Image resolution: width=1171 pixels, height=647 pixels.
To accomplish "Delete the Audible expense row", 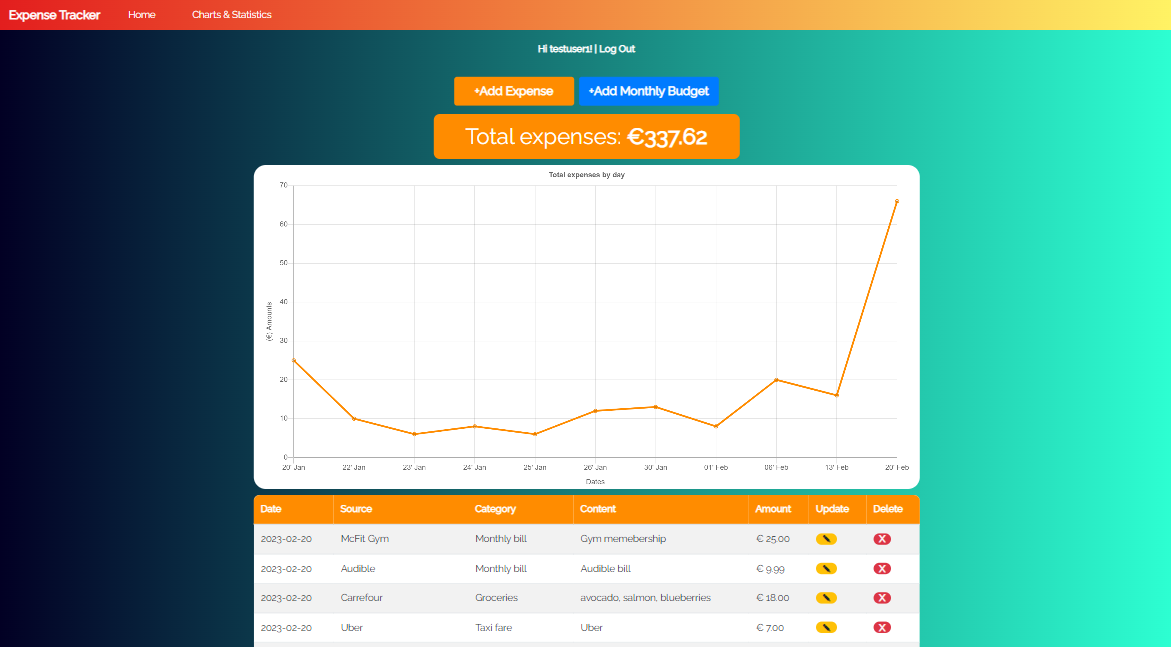I will click(x=882, y=569).
